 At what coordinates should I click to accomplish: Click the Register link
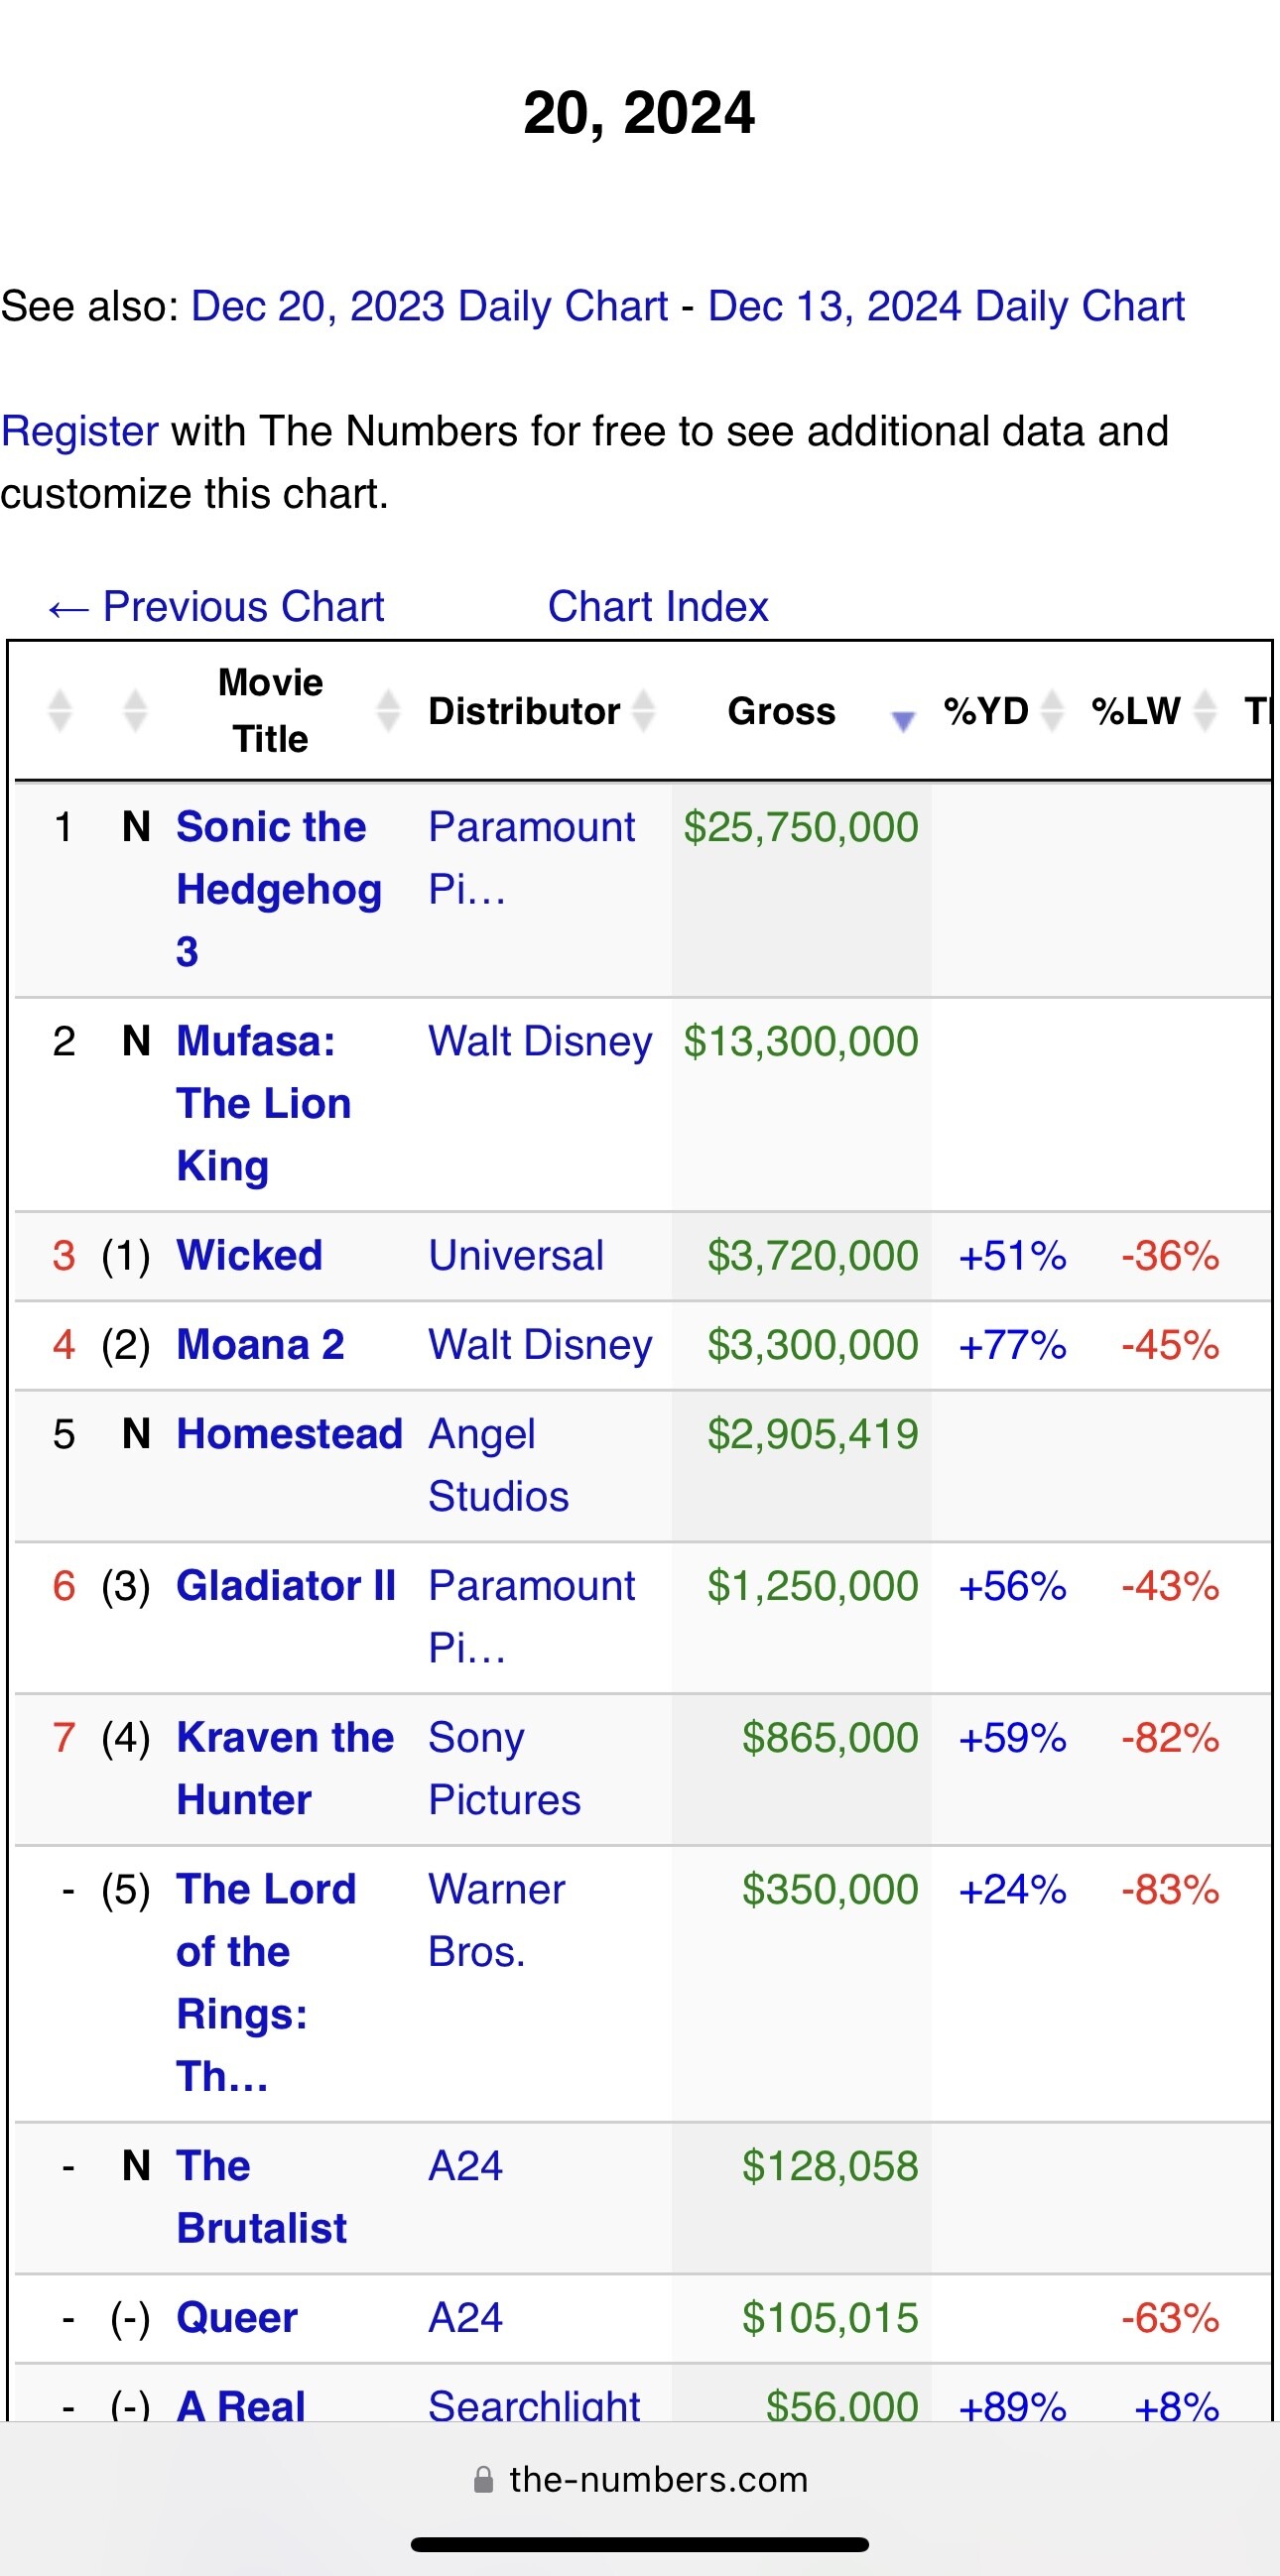point(79,431)
